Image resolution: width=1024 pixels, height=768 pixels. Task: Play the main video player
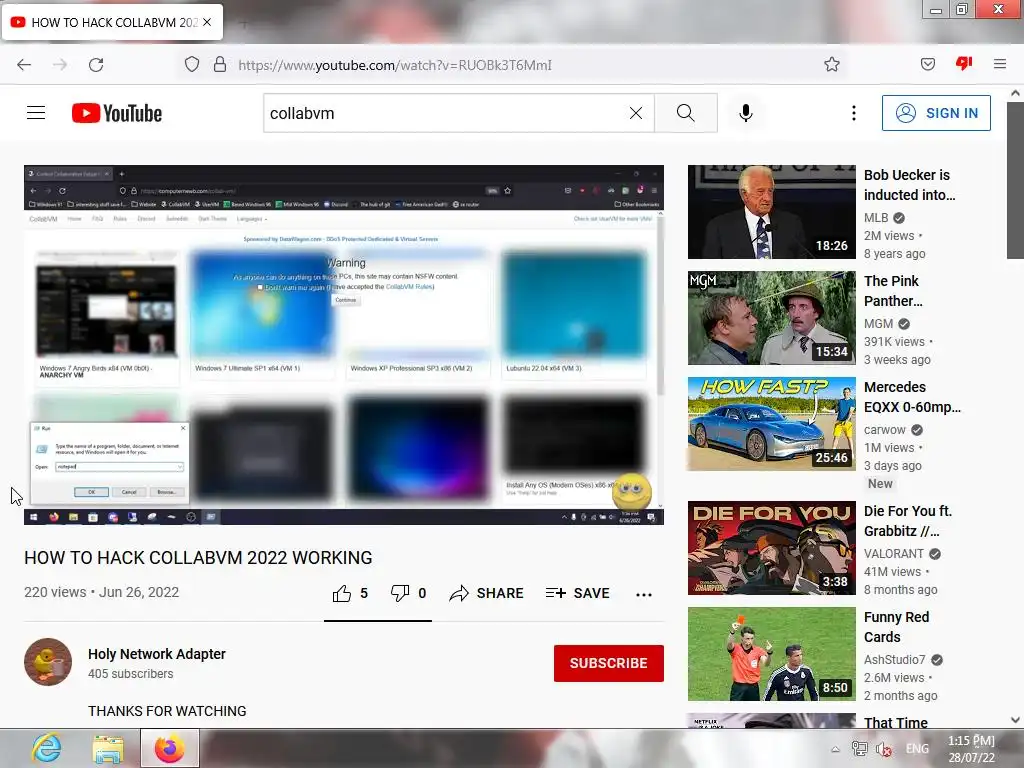[344, 345]
